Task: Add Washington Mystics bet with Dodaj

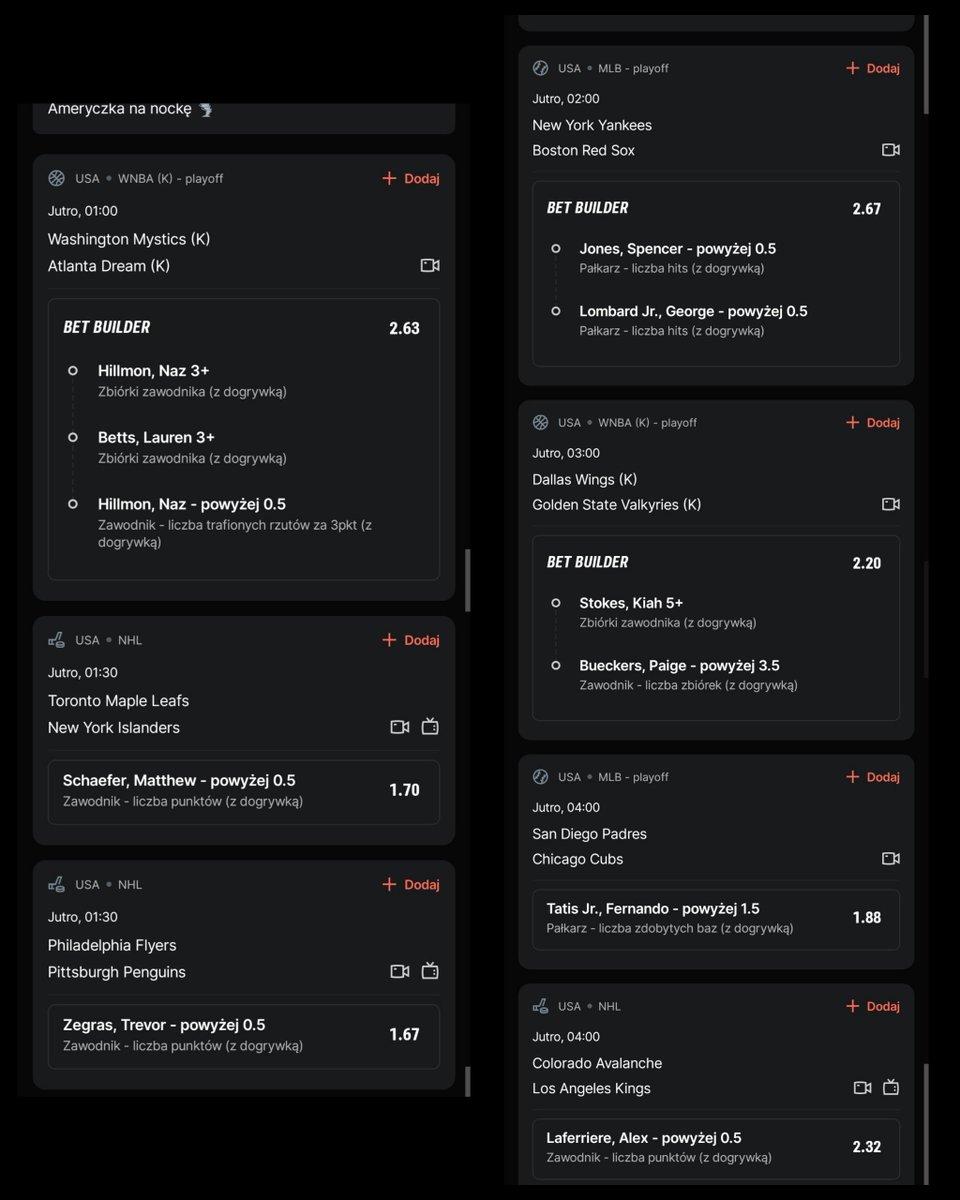Action: pos(411,179)
